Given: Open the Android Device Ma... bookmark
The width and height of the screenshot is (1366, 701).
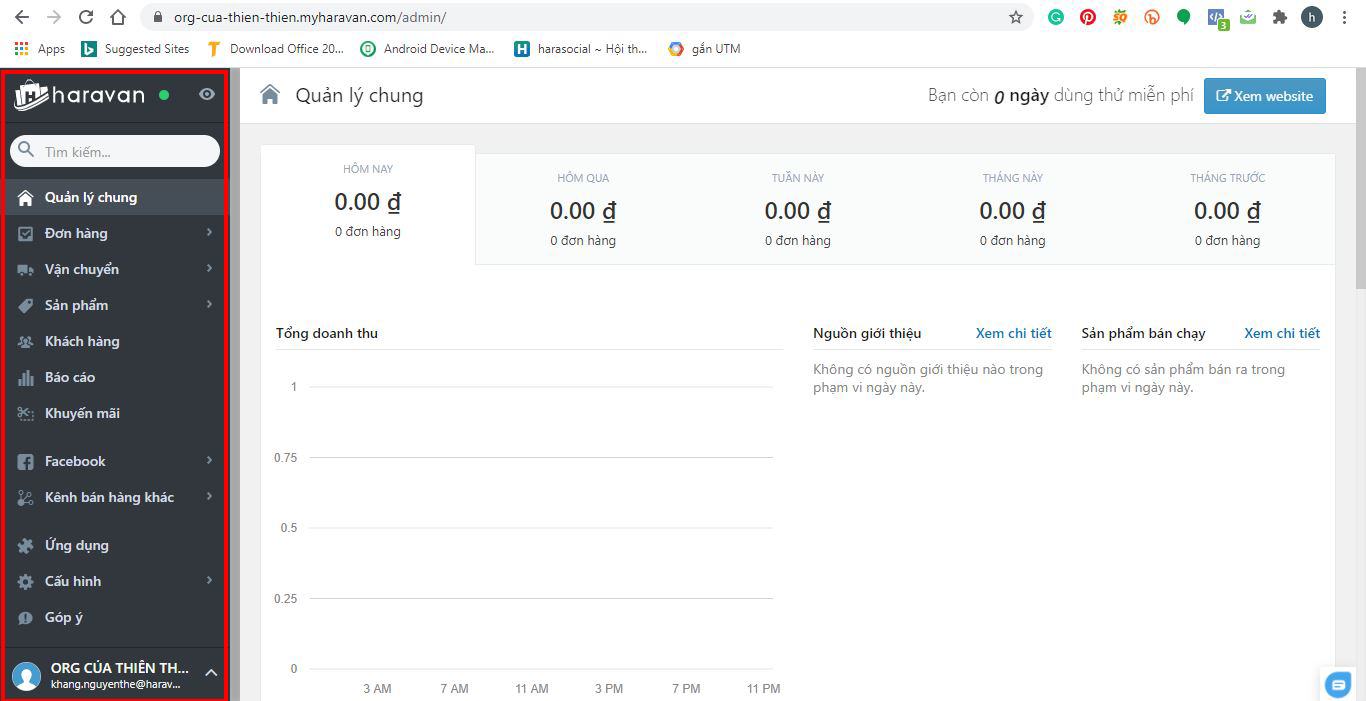Looking at the screenshot, I should (x=427, y=49).
